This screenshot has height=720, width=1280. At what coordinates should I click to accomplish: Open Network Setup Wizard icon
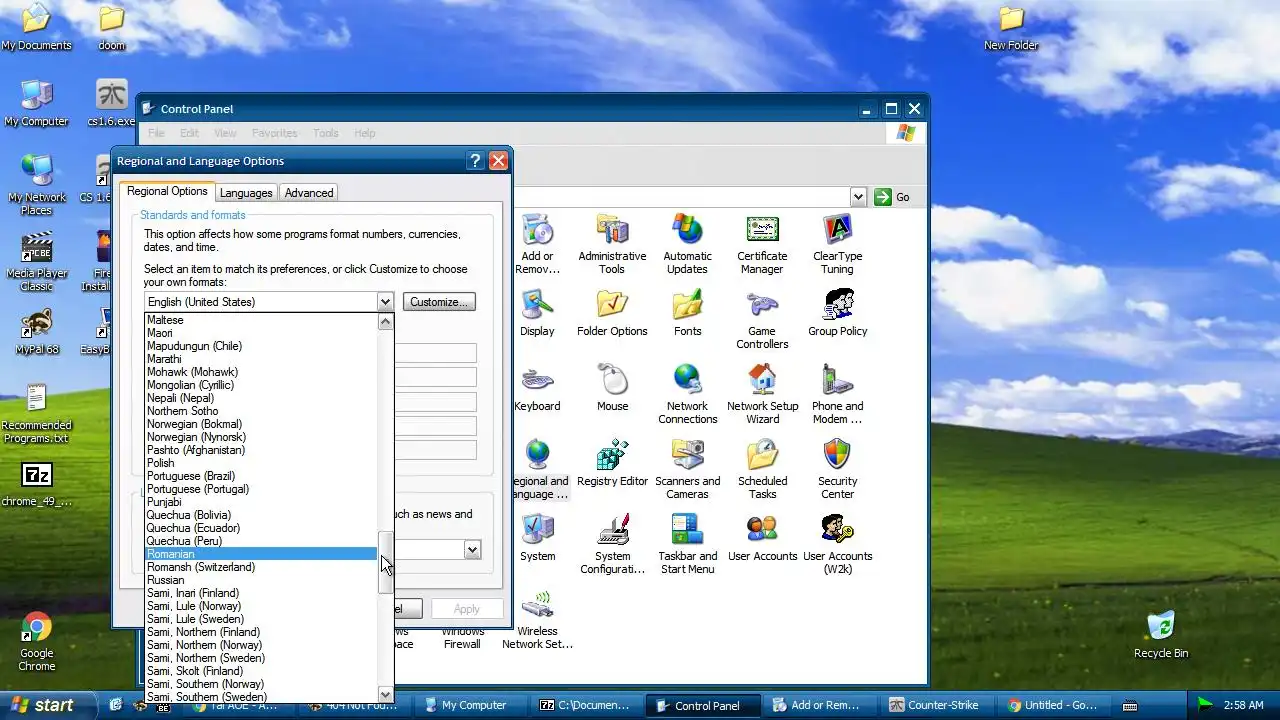point(762,395)
